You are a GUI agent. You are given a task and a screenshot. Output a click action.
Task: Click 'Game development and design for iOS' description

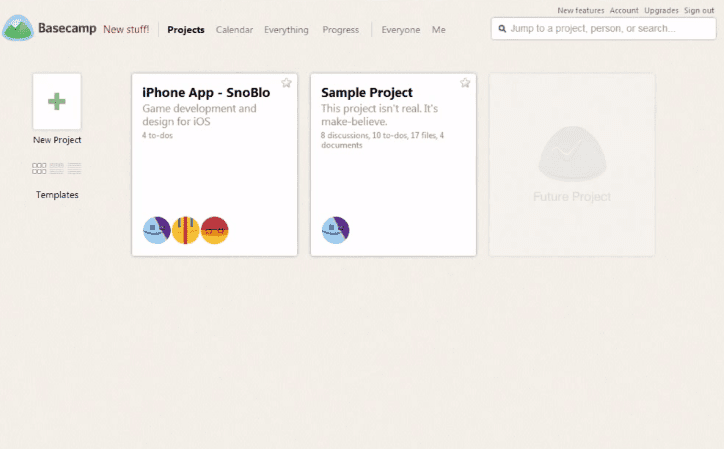[199, 115]
